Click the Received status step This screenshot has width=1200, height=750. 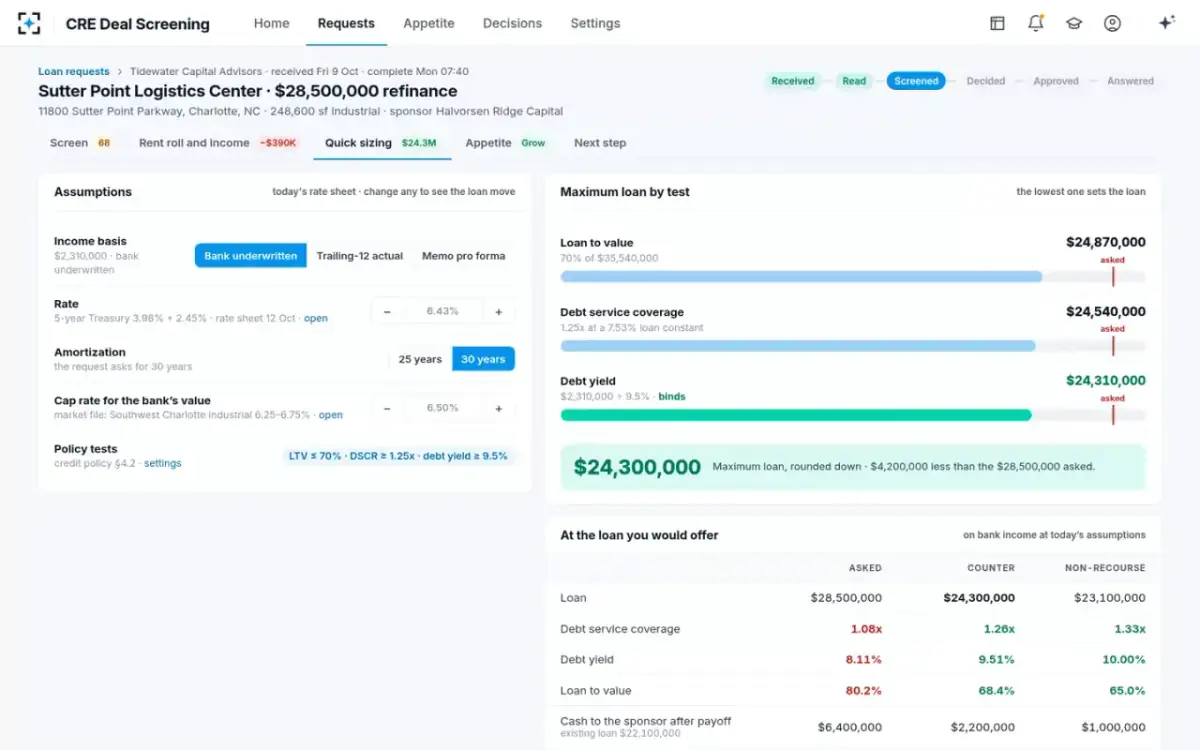(x=793, y=81)
